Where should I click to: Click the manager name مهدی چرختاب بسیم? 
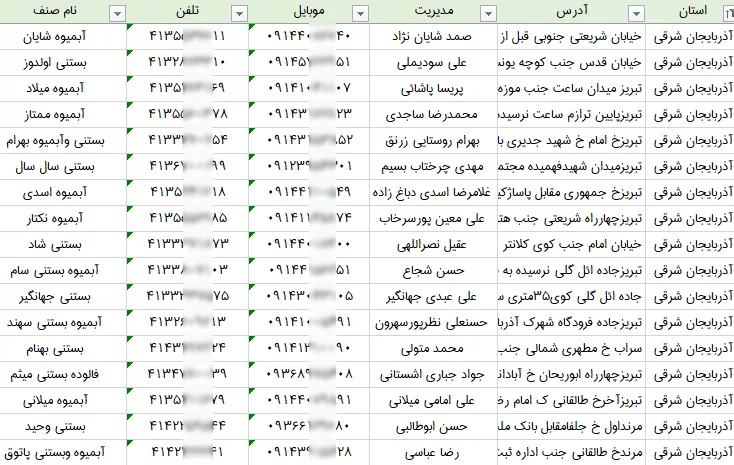pos(432,166)
